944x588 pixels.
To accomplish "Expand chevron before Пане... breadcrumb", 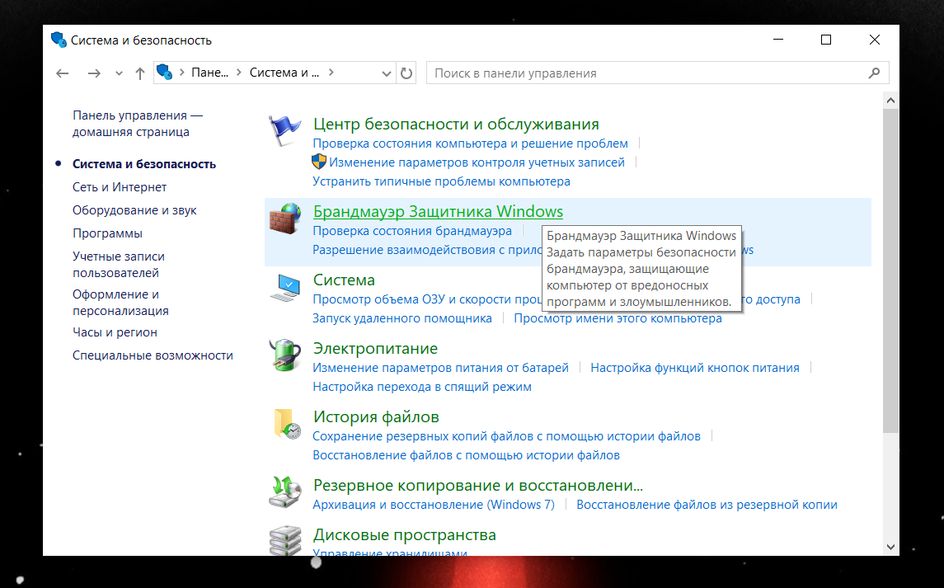I will click(x=182, y=72).
